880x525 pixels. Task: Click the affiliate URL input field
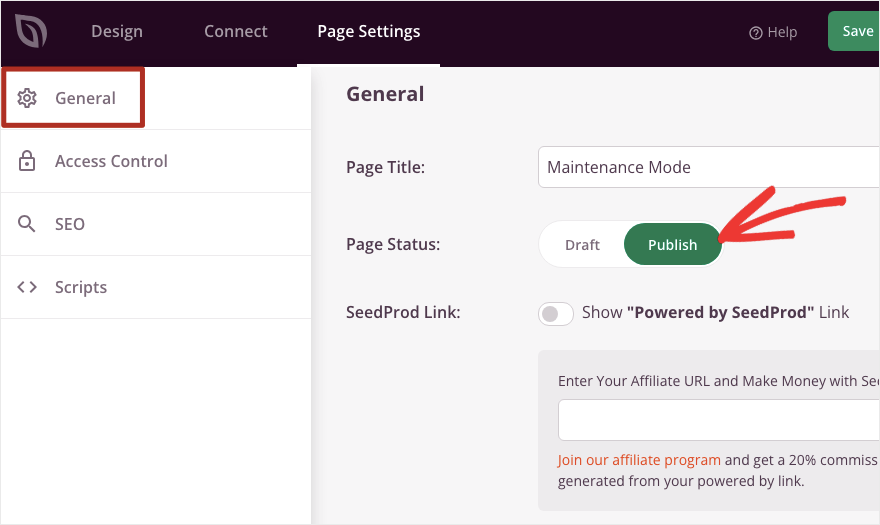pos(719,420)
